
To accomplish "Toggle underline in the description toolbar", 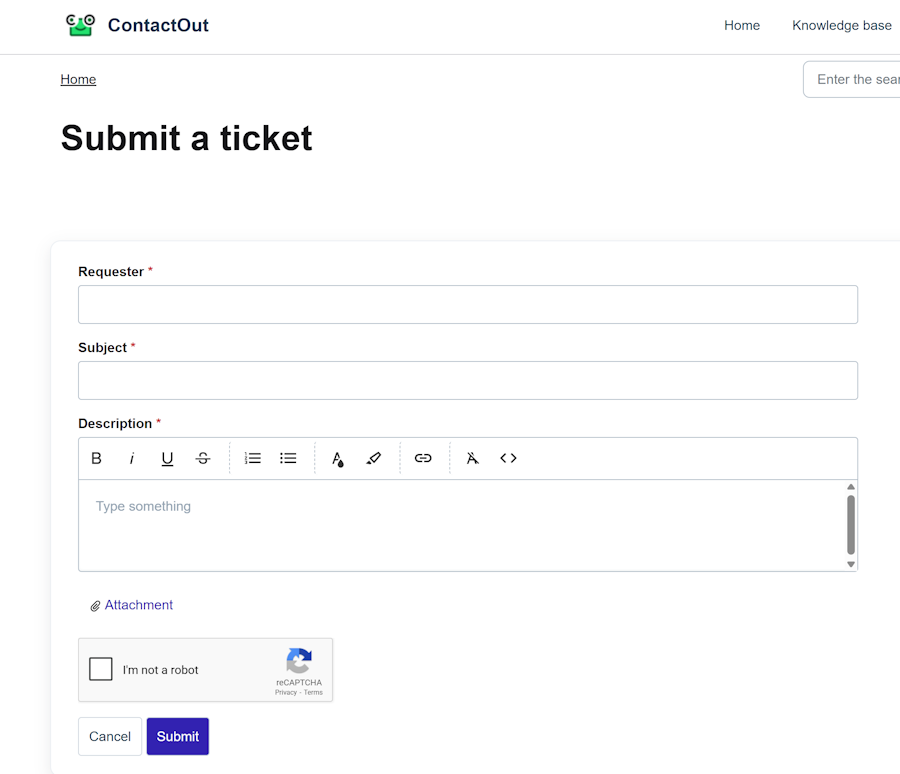I will 167,458.
